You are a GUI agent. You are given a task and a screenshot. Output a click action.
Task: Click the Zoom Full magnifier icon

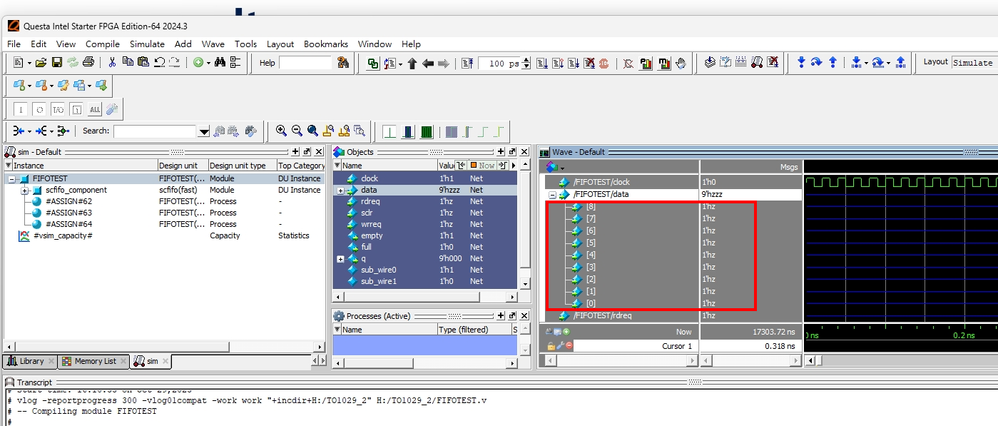click(x=313, y=131)
